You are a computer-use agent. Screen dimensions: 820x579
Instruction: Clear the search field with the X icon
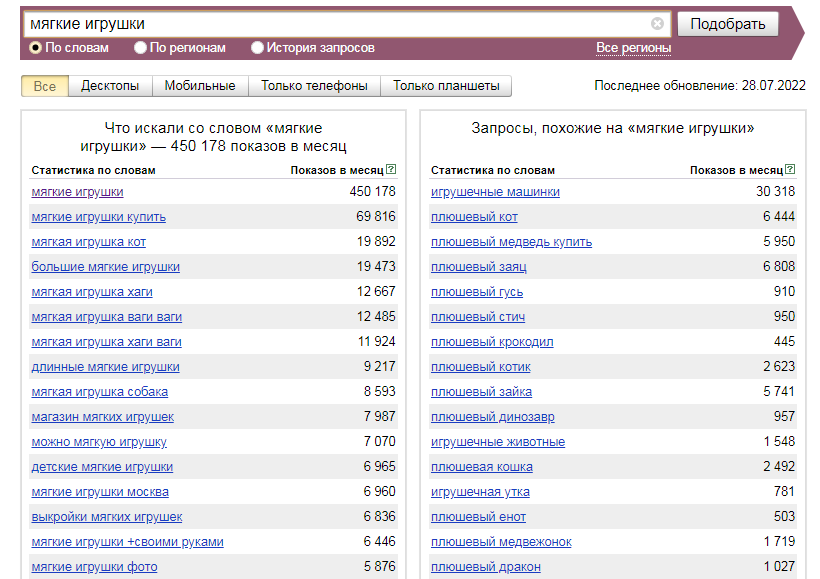657,24
